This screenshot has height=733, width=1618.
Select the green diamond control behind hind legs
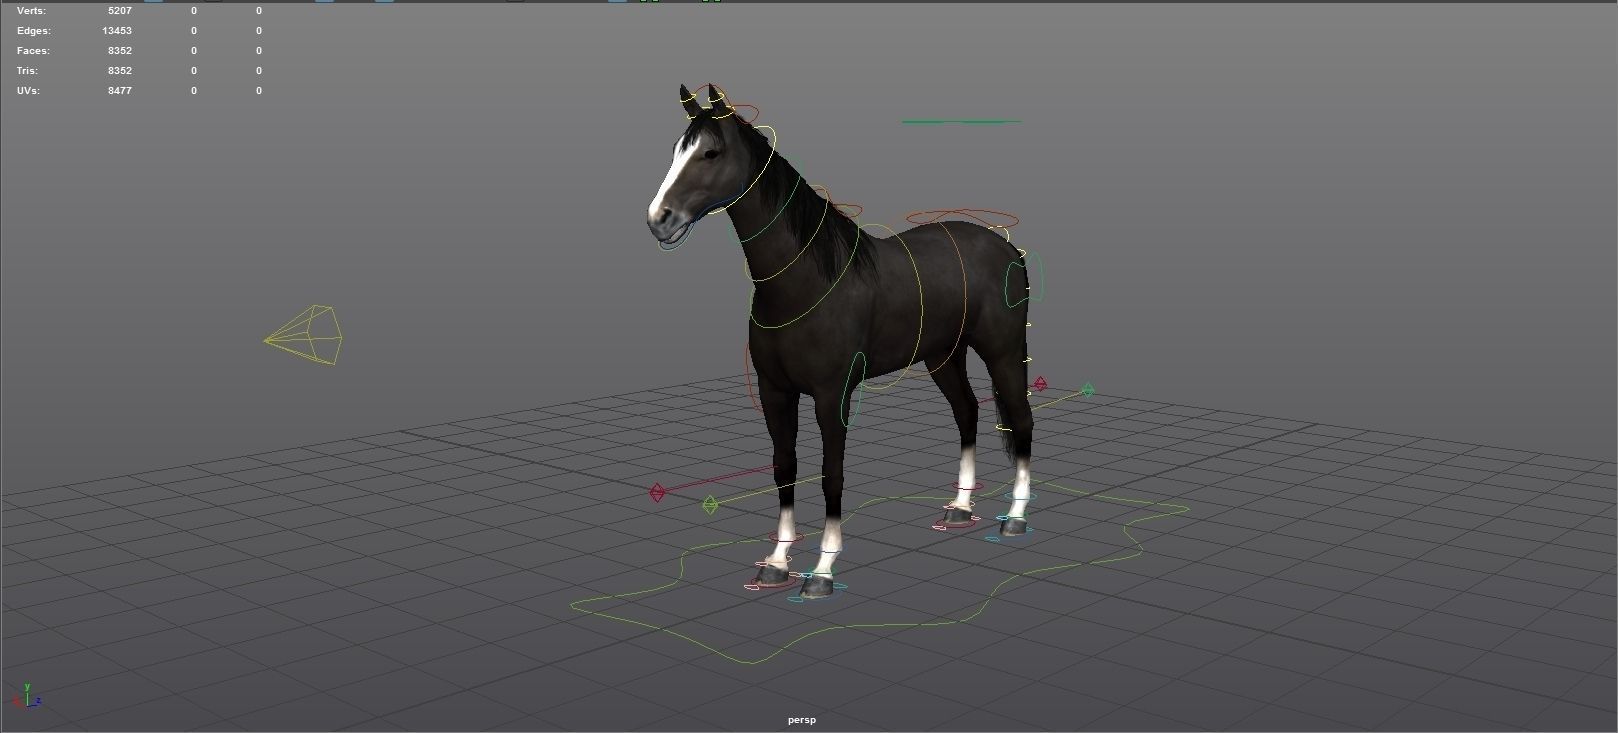pos(1088,390)
